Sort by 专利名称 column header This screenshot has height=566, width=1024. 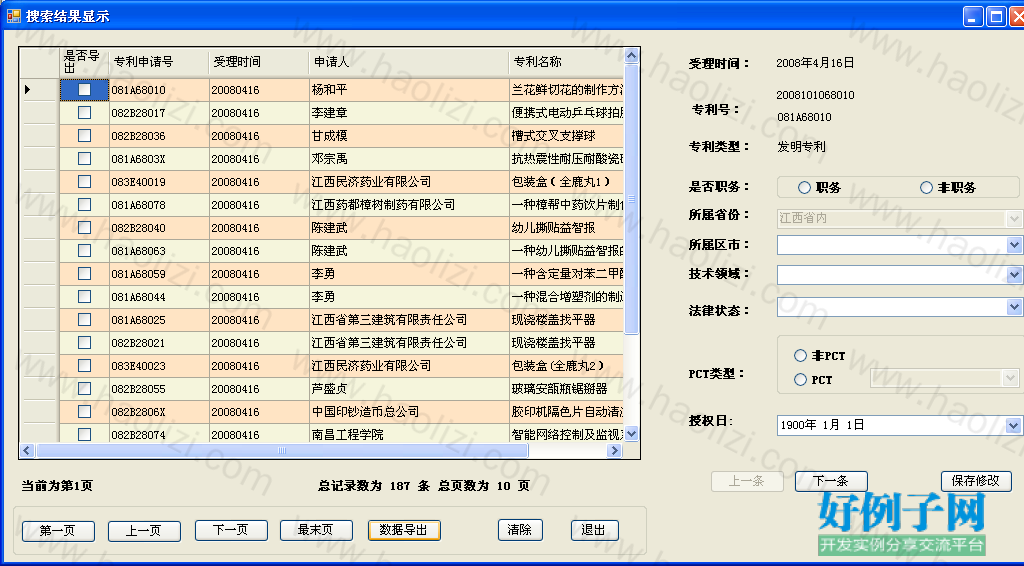[566, 62]
